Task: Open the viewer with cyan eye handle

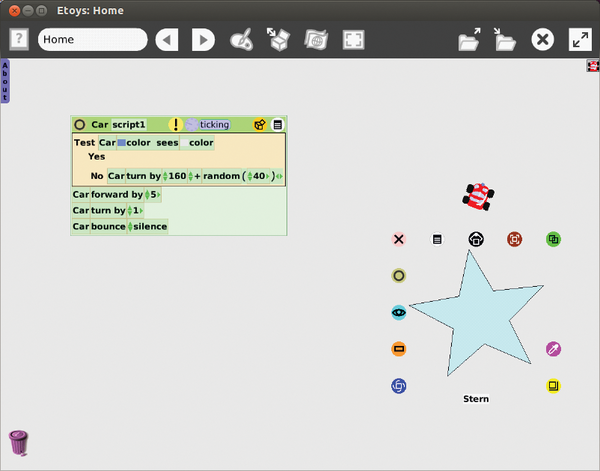Action: 399,313
